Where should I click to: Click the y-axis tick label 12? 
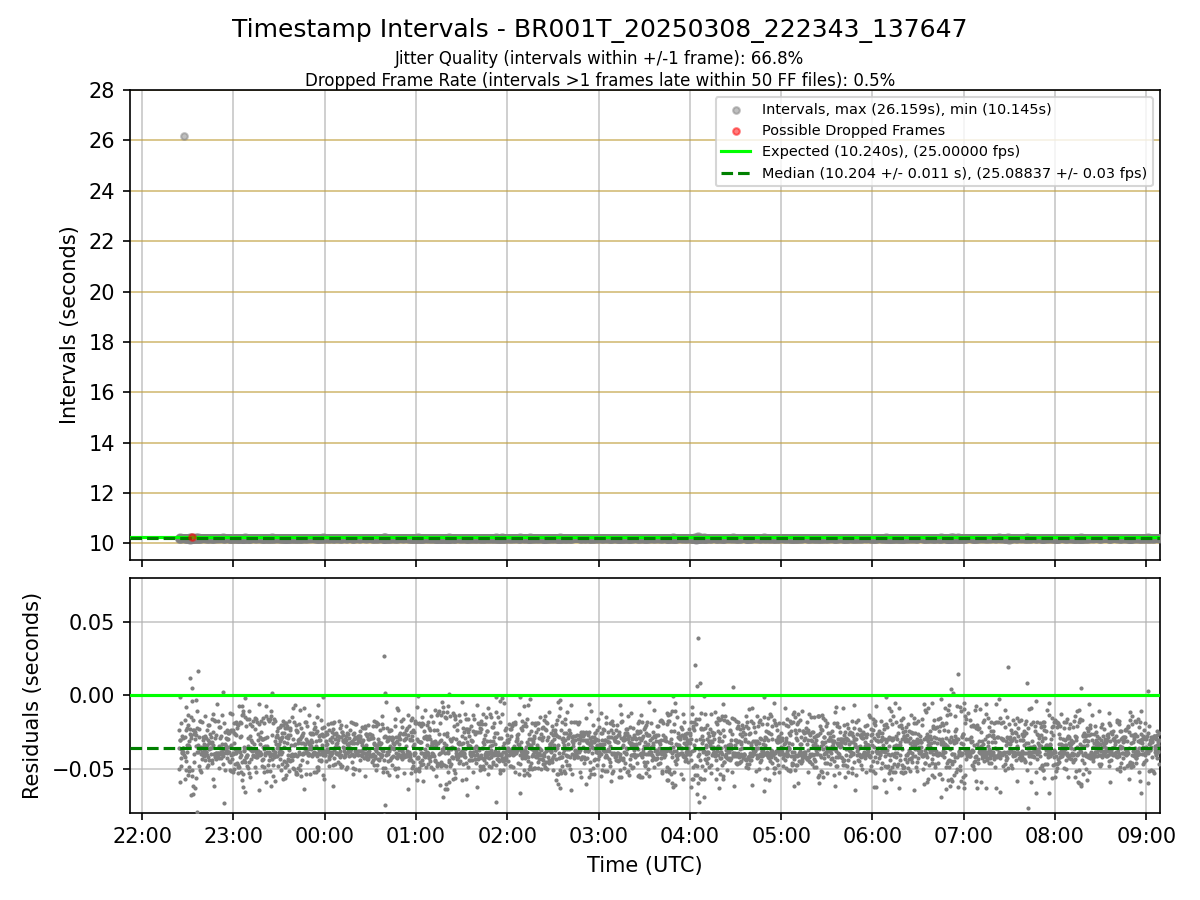tap(104, 493)
